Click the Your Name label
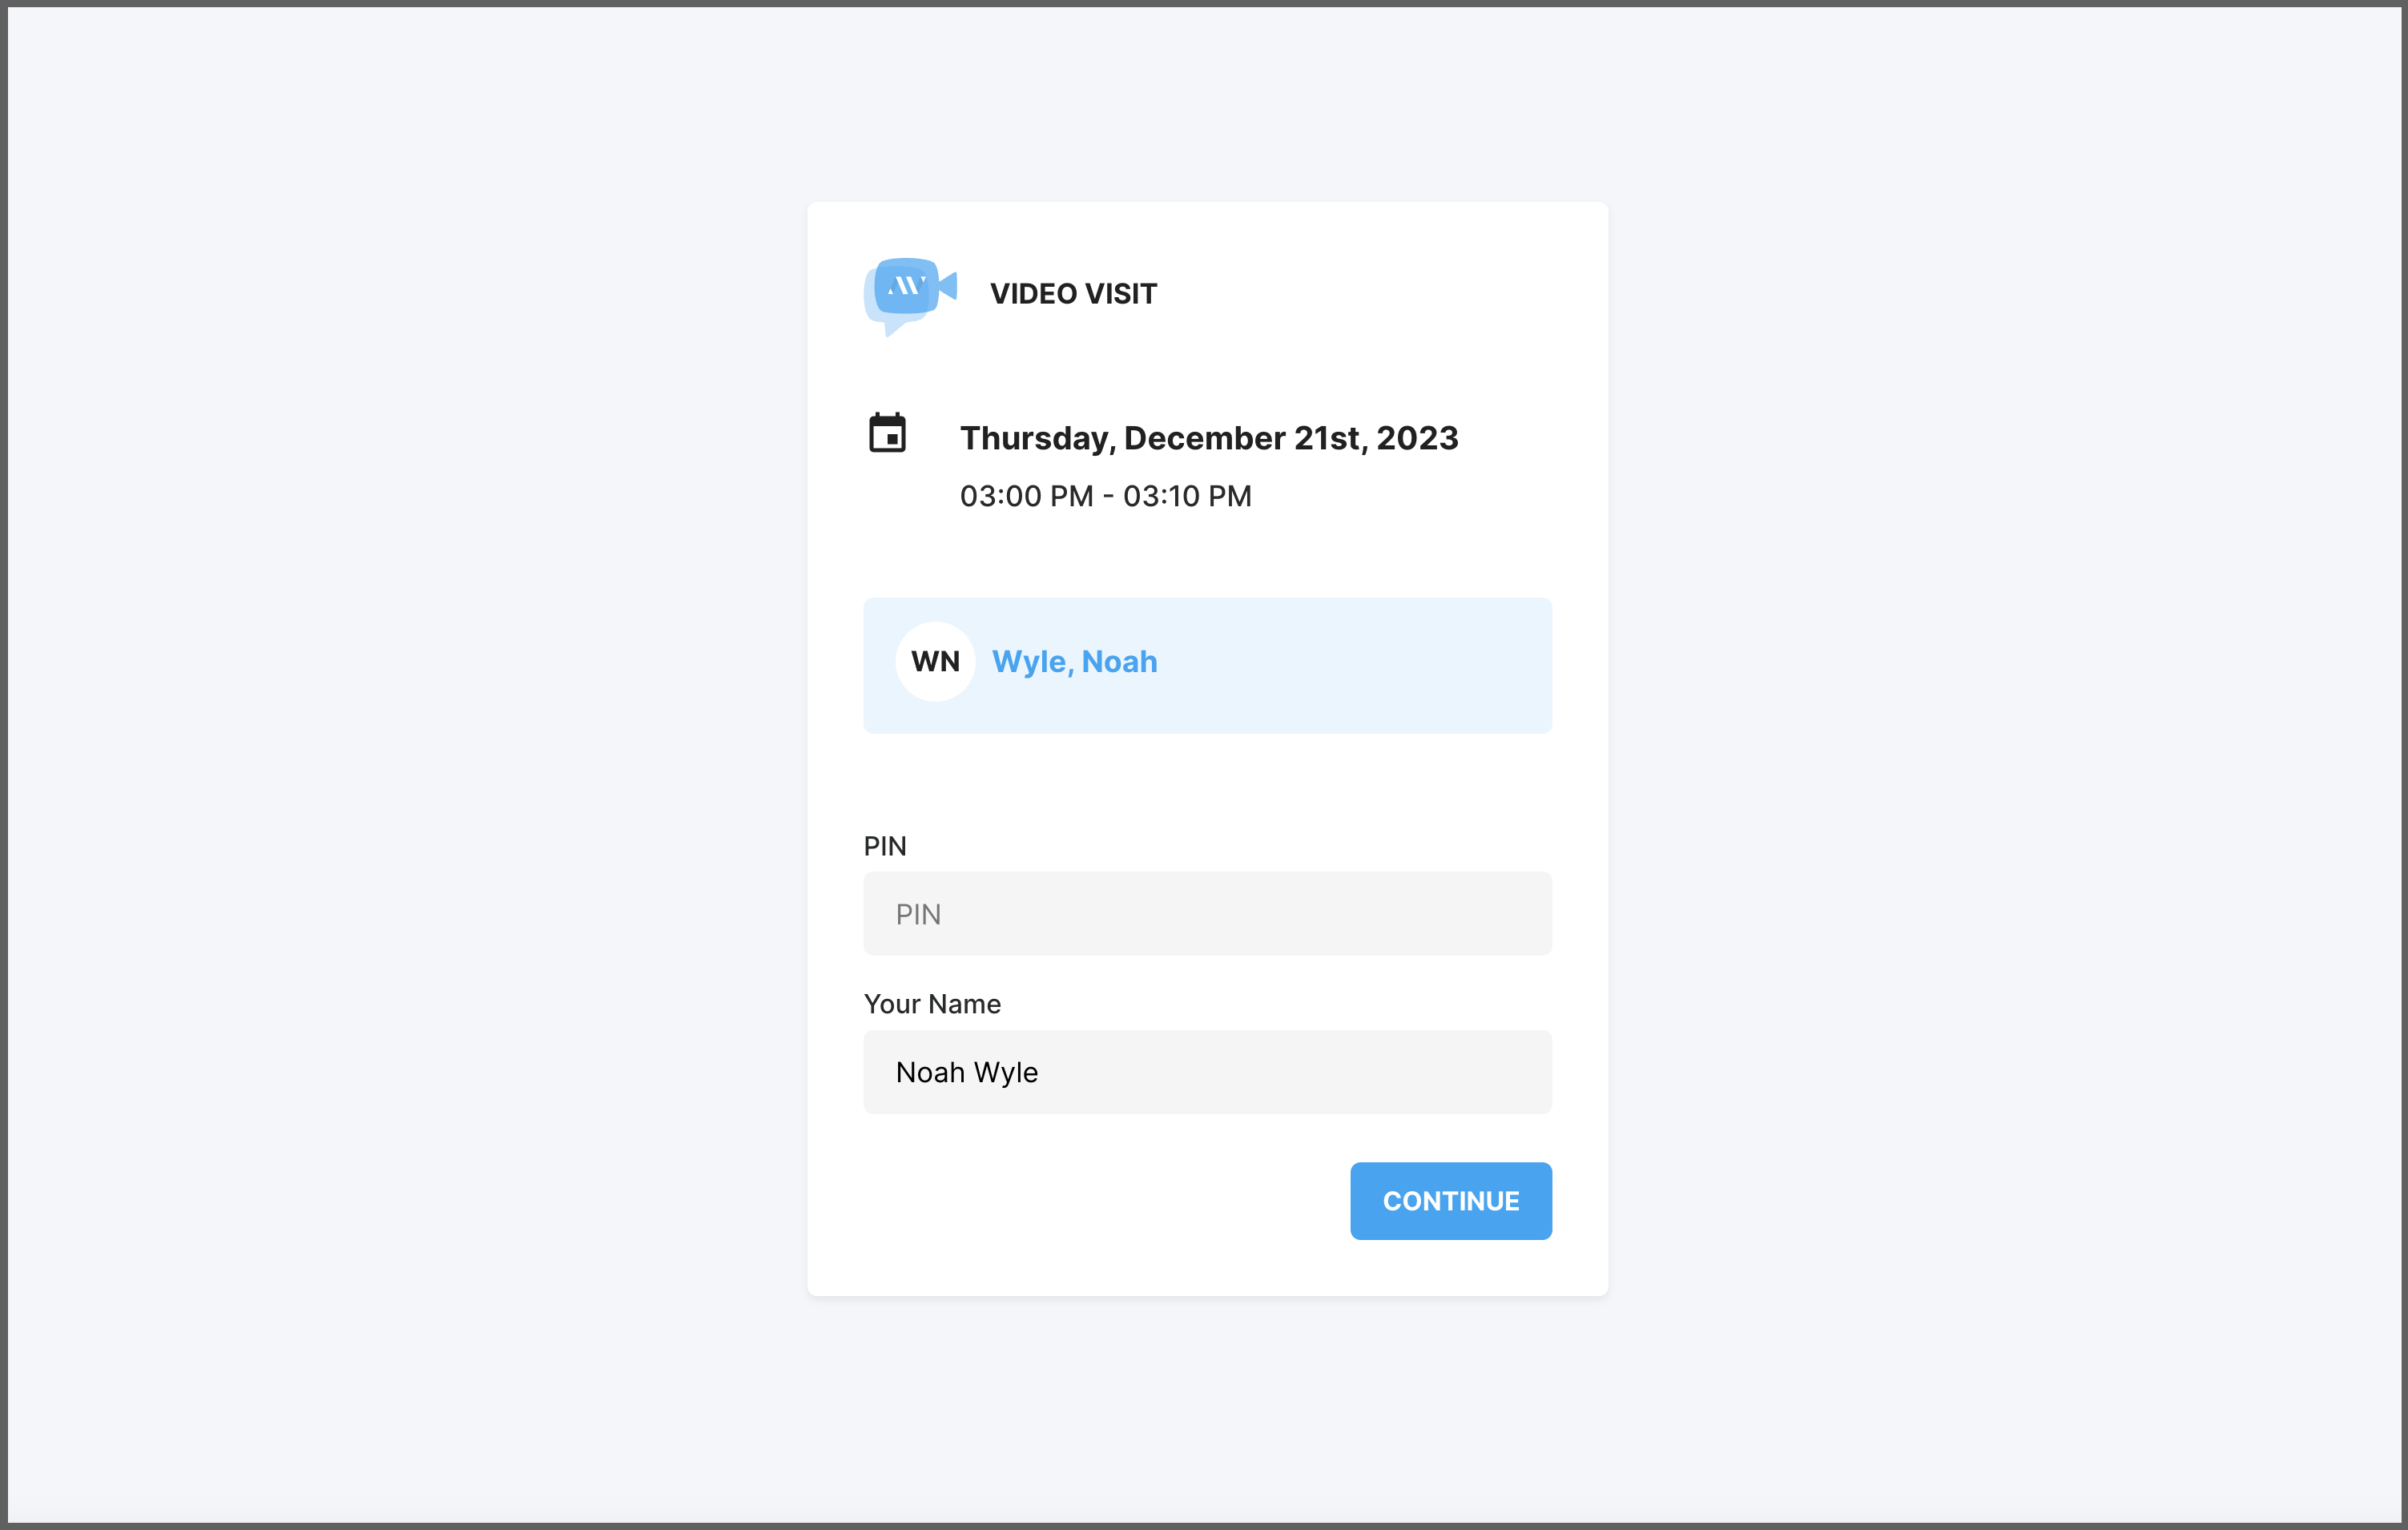This screenshot has width=2408, height=1530. [932, 1003]
